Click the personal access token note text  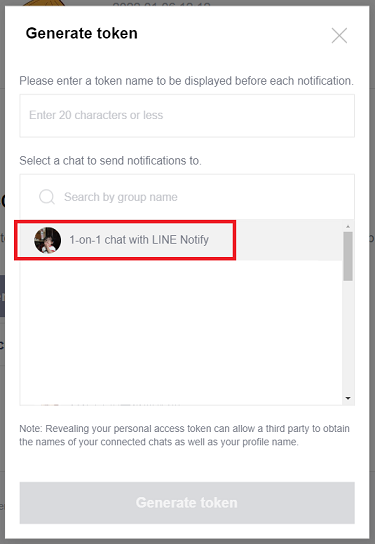pyautogui.click(x=184, y=435)
